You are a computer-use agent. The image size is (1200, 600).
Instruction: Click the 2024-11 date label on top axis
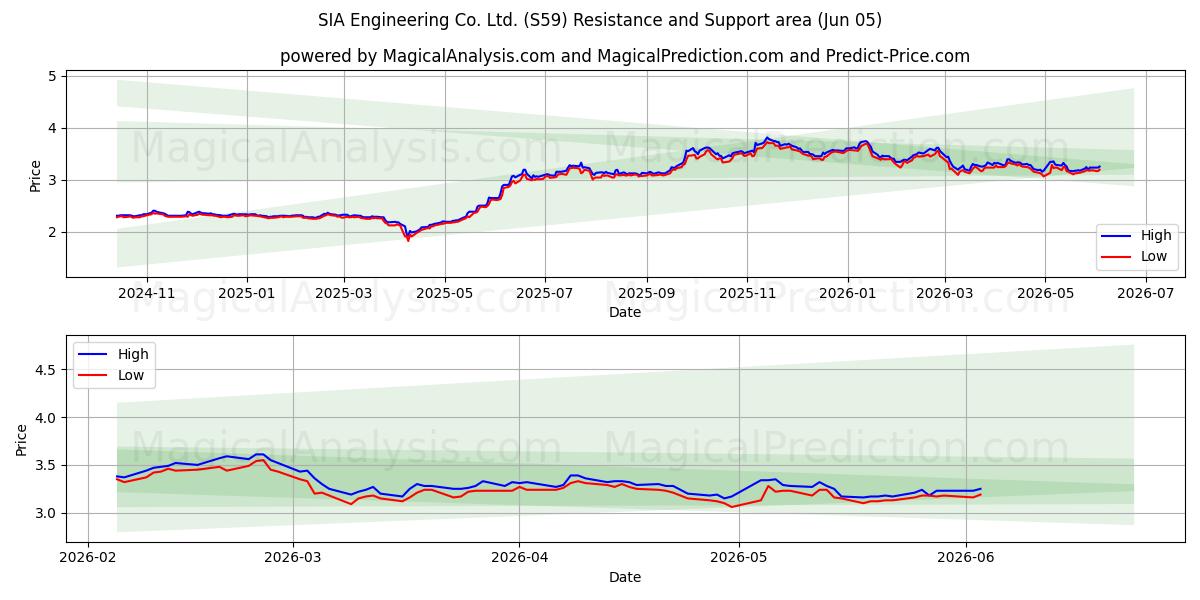147,294
